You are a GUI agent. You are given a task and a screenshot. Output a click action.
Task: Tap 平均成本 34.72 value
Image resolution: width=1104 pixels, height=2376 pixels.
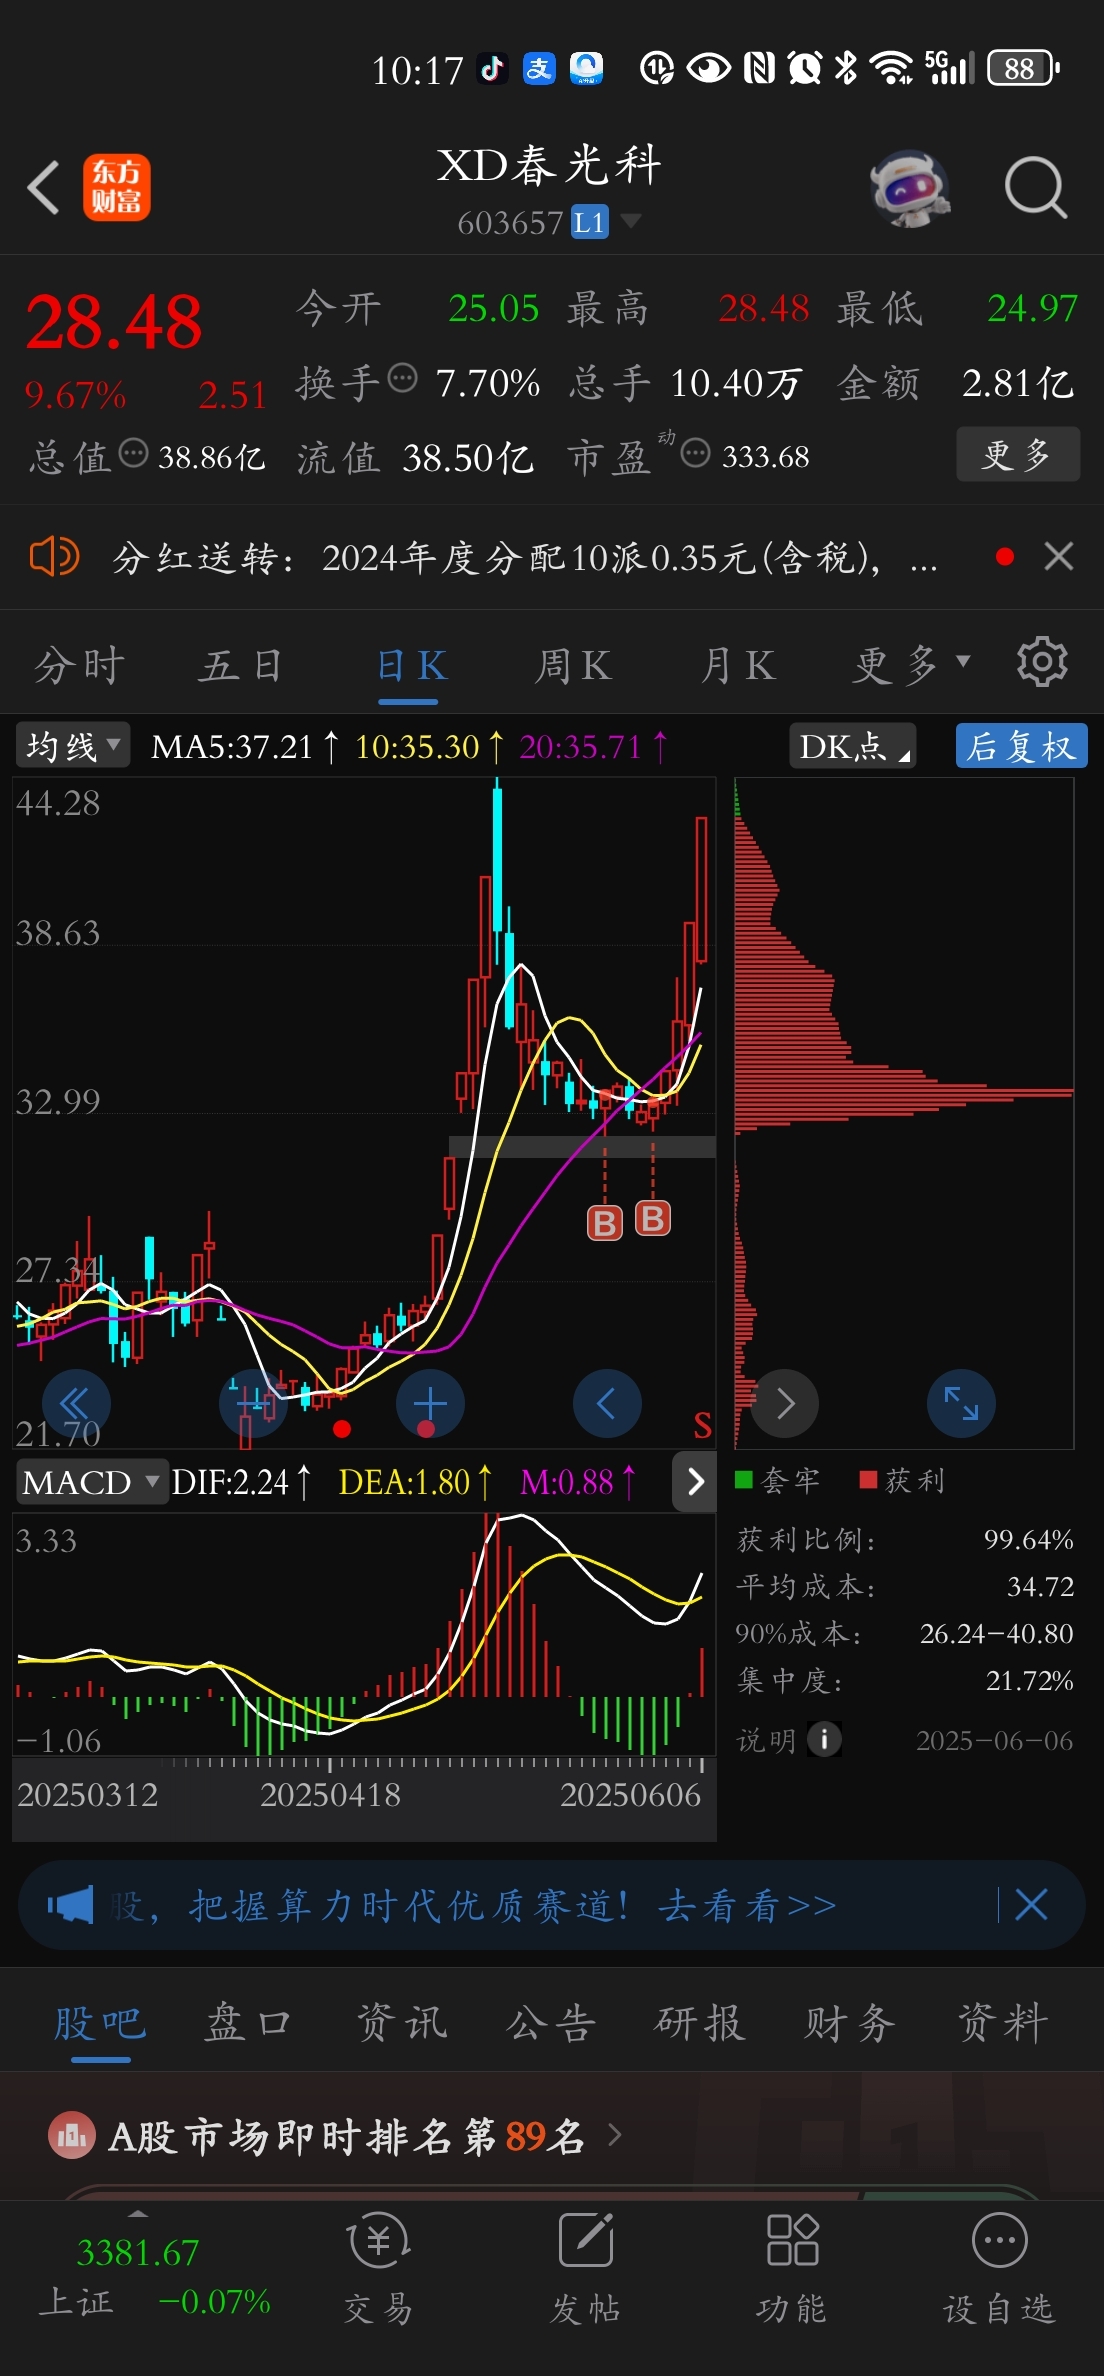pyautogui.click(x=1040, y=1586)
